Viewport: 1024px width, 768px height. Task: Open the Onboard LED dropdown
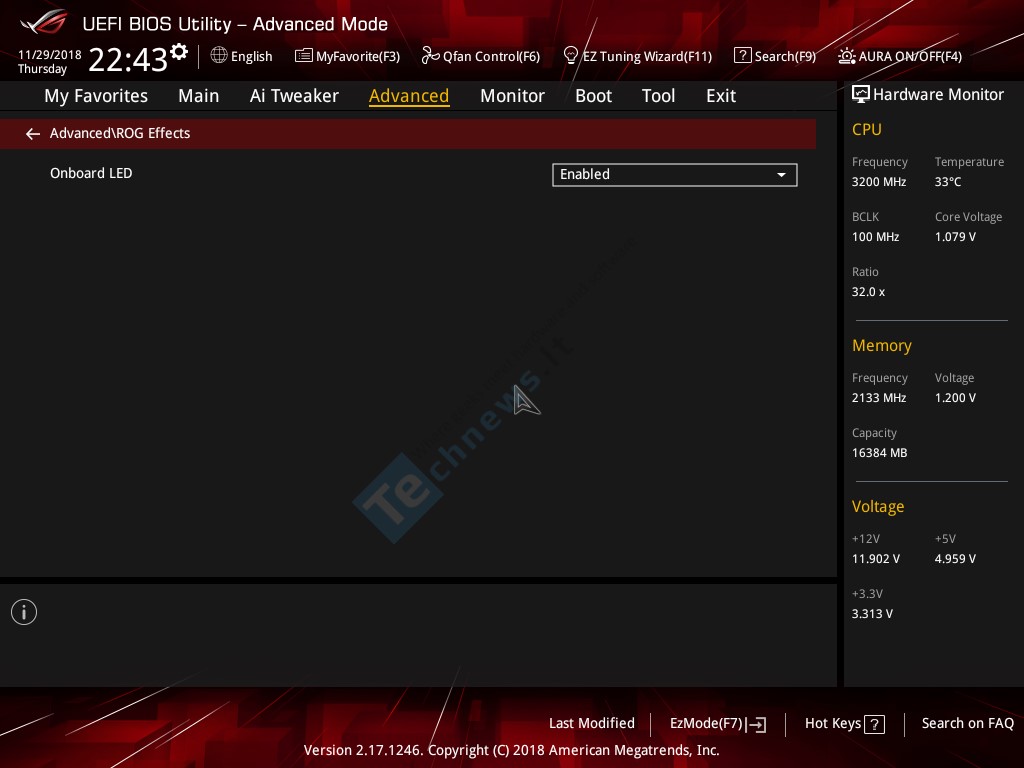coord(675,175)
